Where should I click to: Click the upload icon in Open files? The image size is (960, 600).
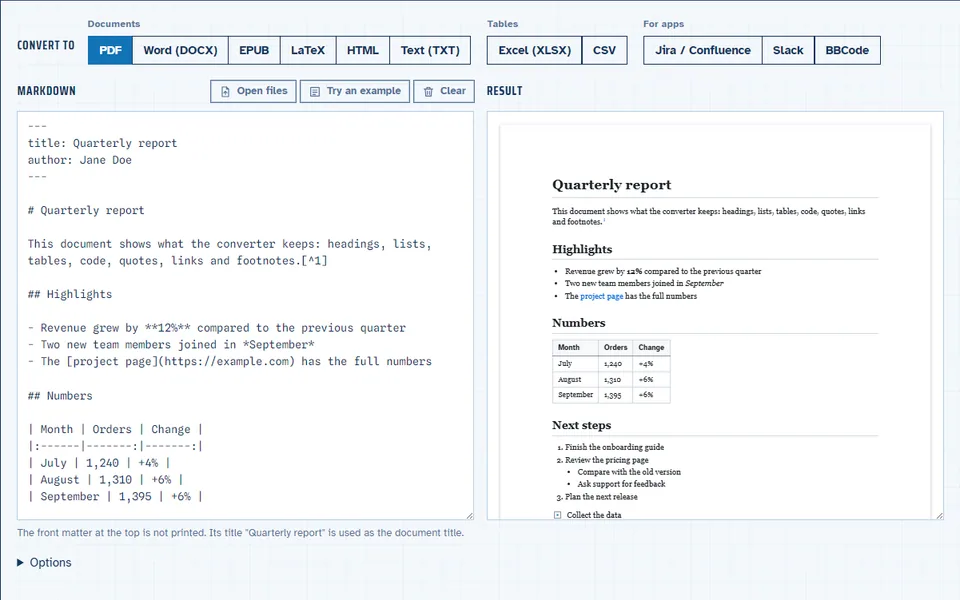pos(225,91)
